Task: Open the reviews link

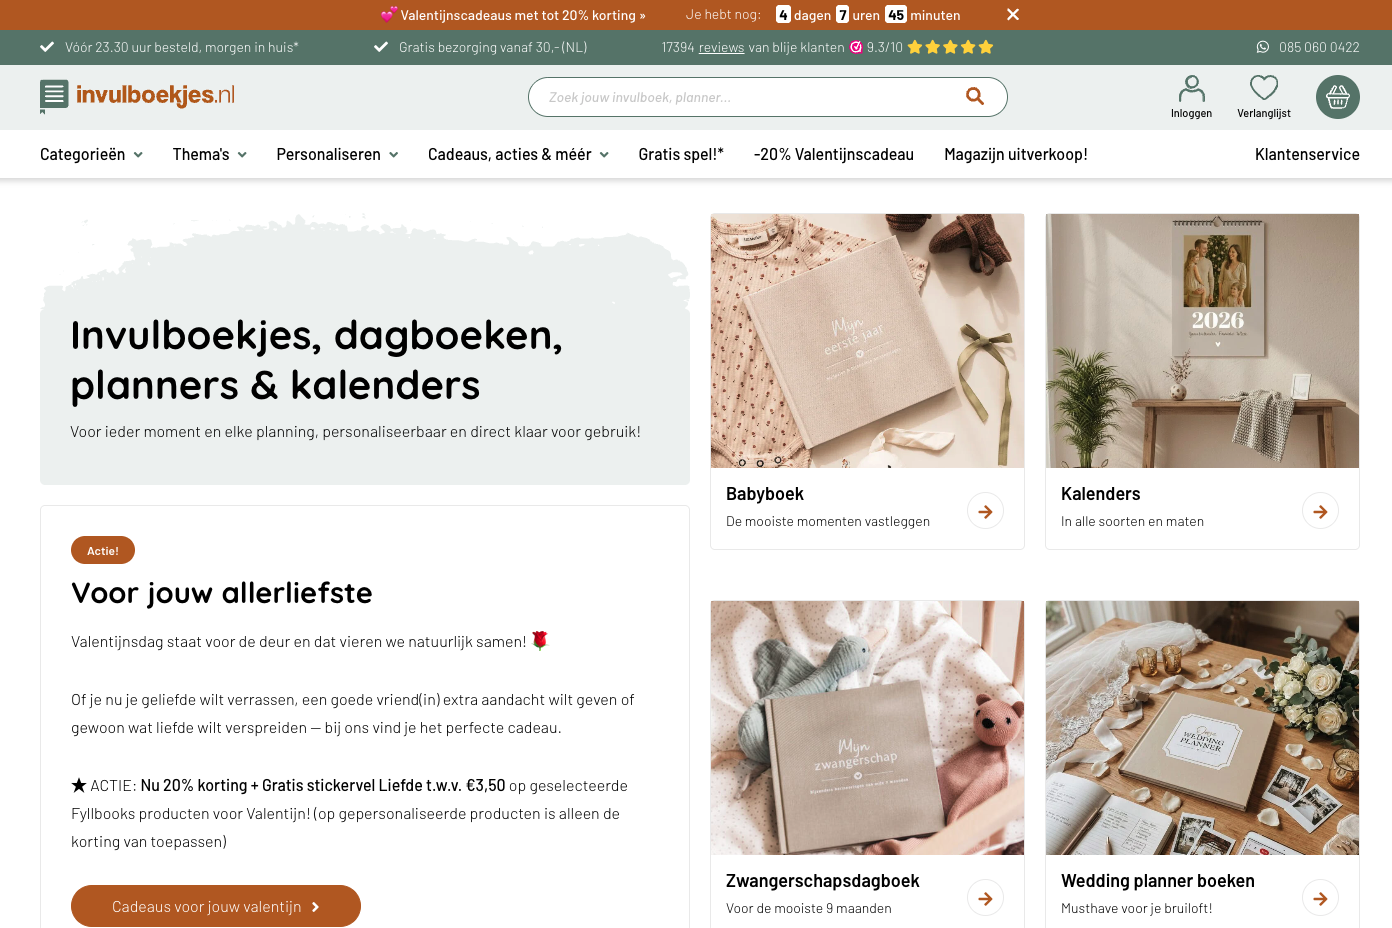Action: click(x=721, y=47)
